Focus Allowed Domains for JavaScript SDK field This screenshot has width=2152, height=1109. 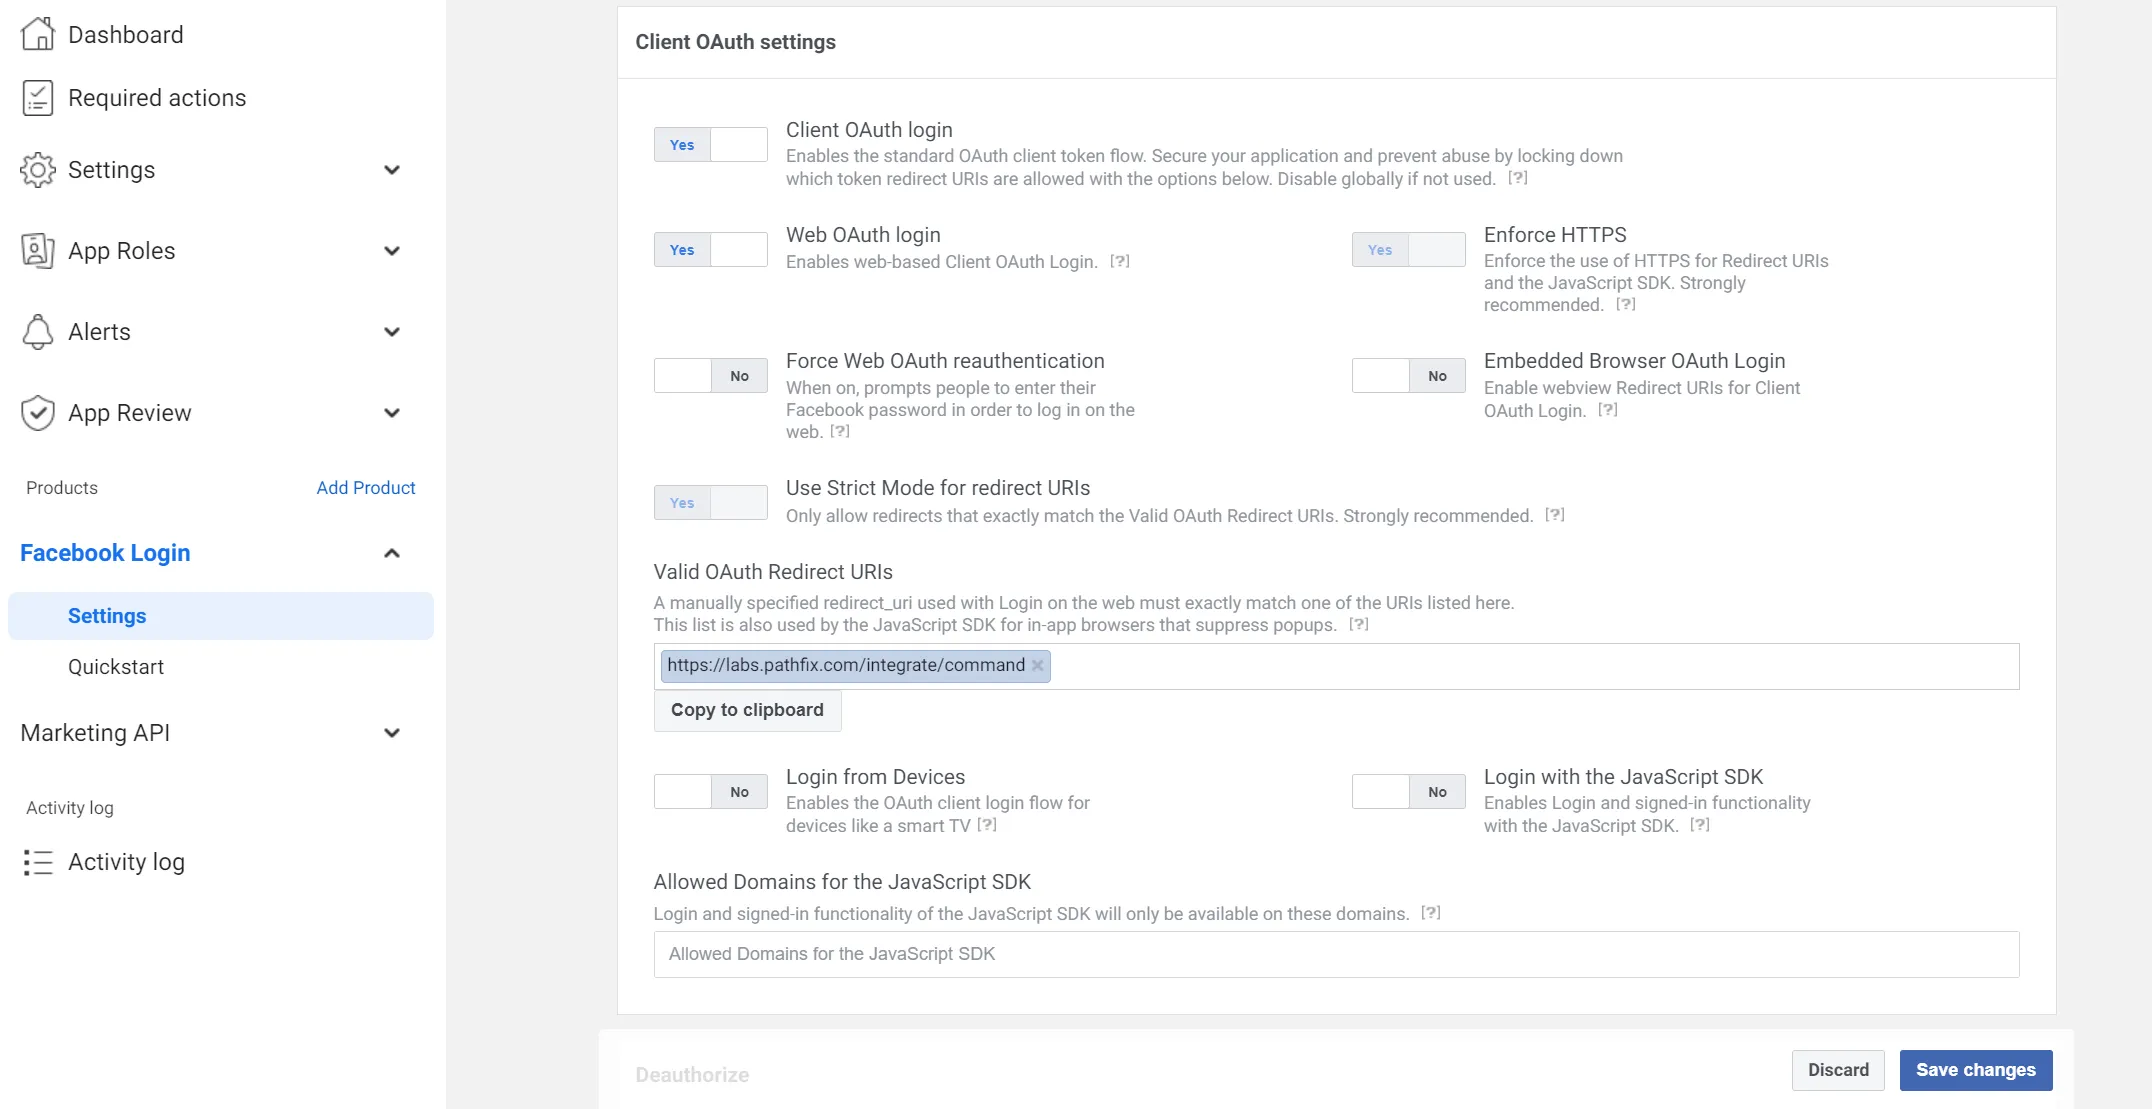click(1336, 954)
